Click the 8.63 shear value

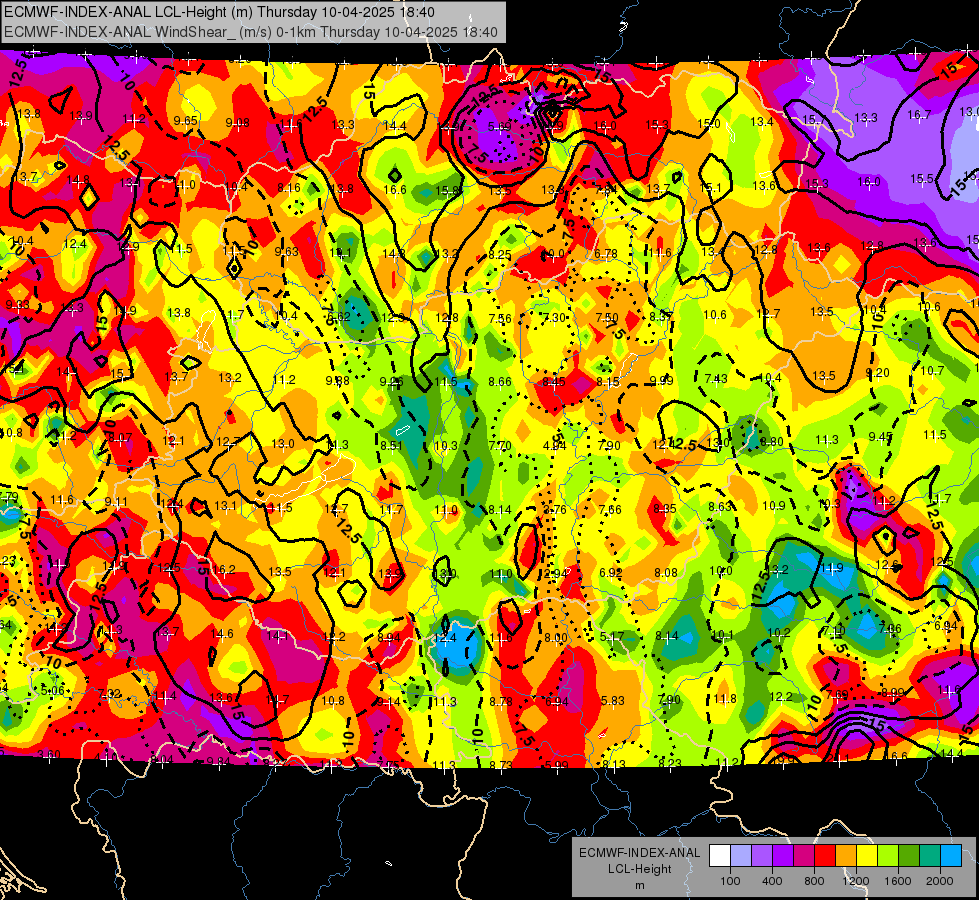click(x=720, y=507)
